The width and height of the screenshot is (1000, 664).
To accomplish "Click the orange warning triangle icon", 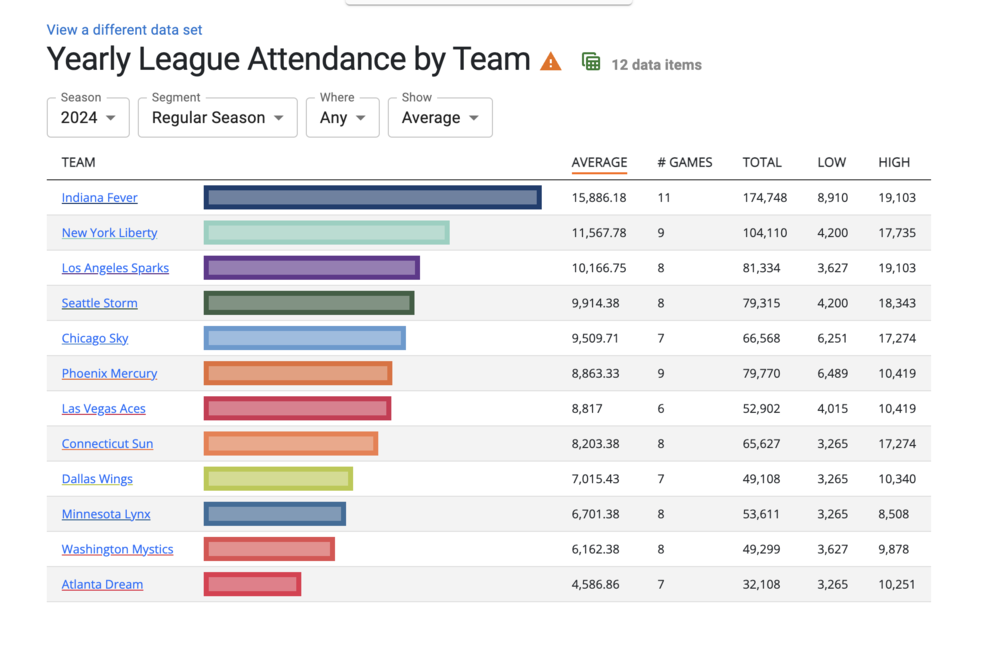I will (550, 62).
